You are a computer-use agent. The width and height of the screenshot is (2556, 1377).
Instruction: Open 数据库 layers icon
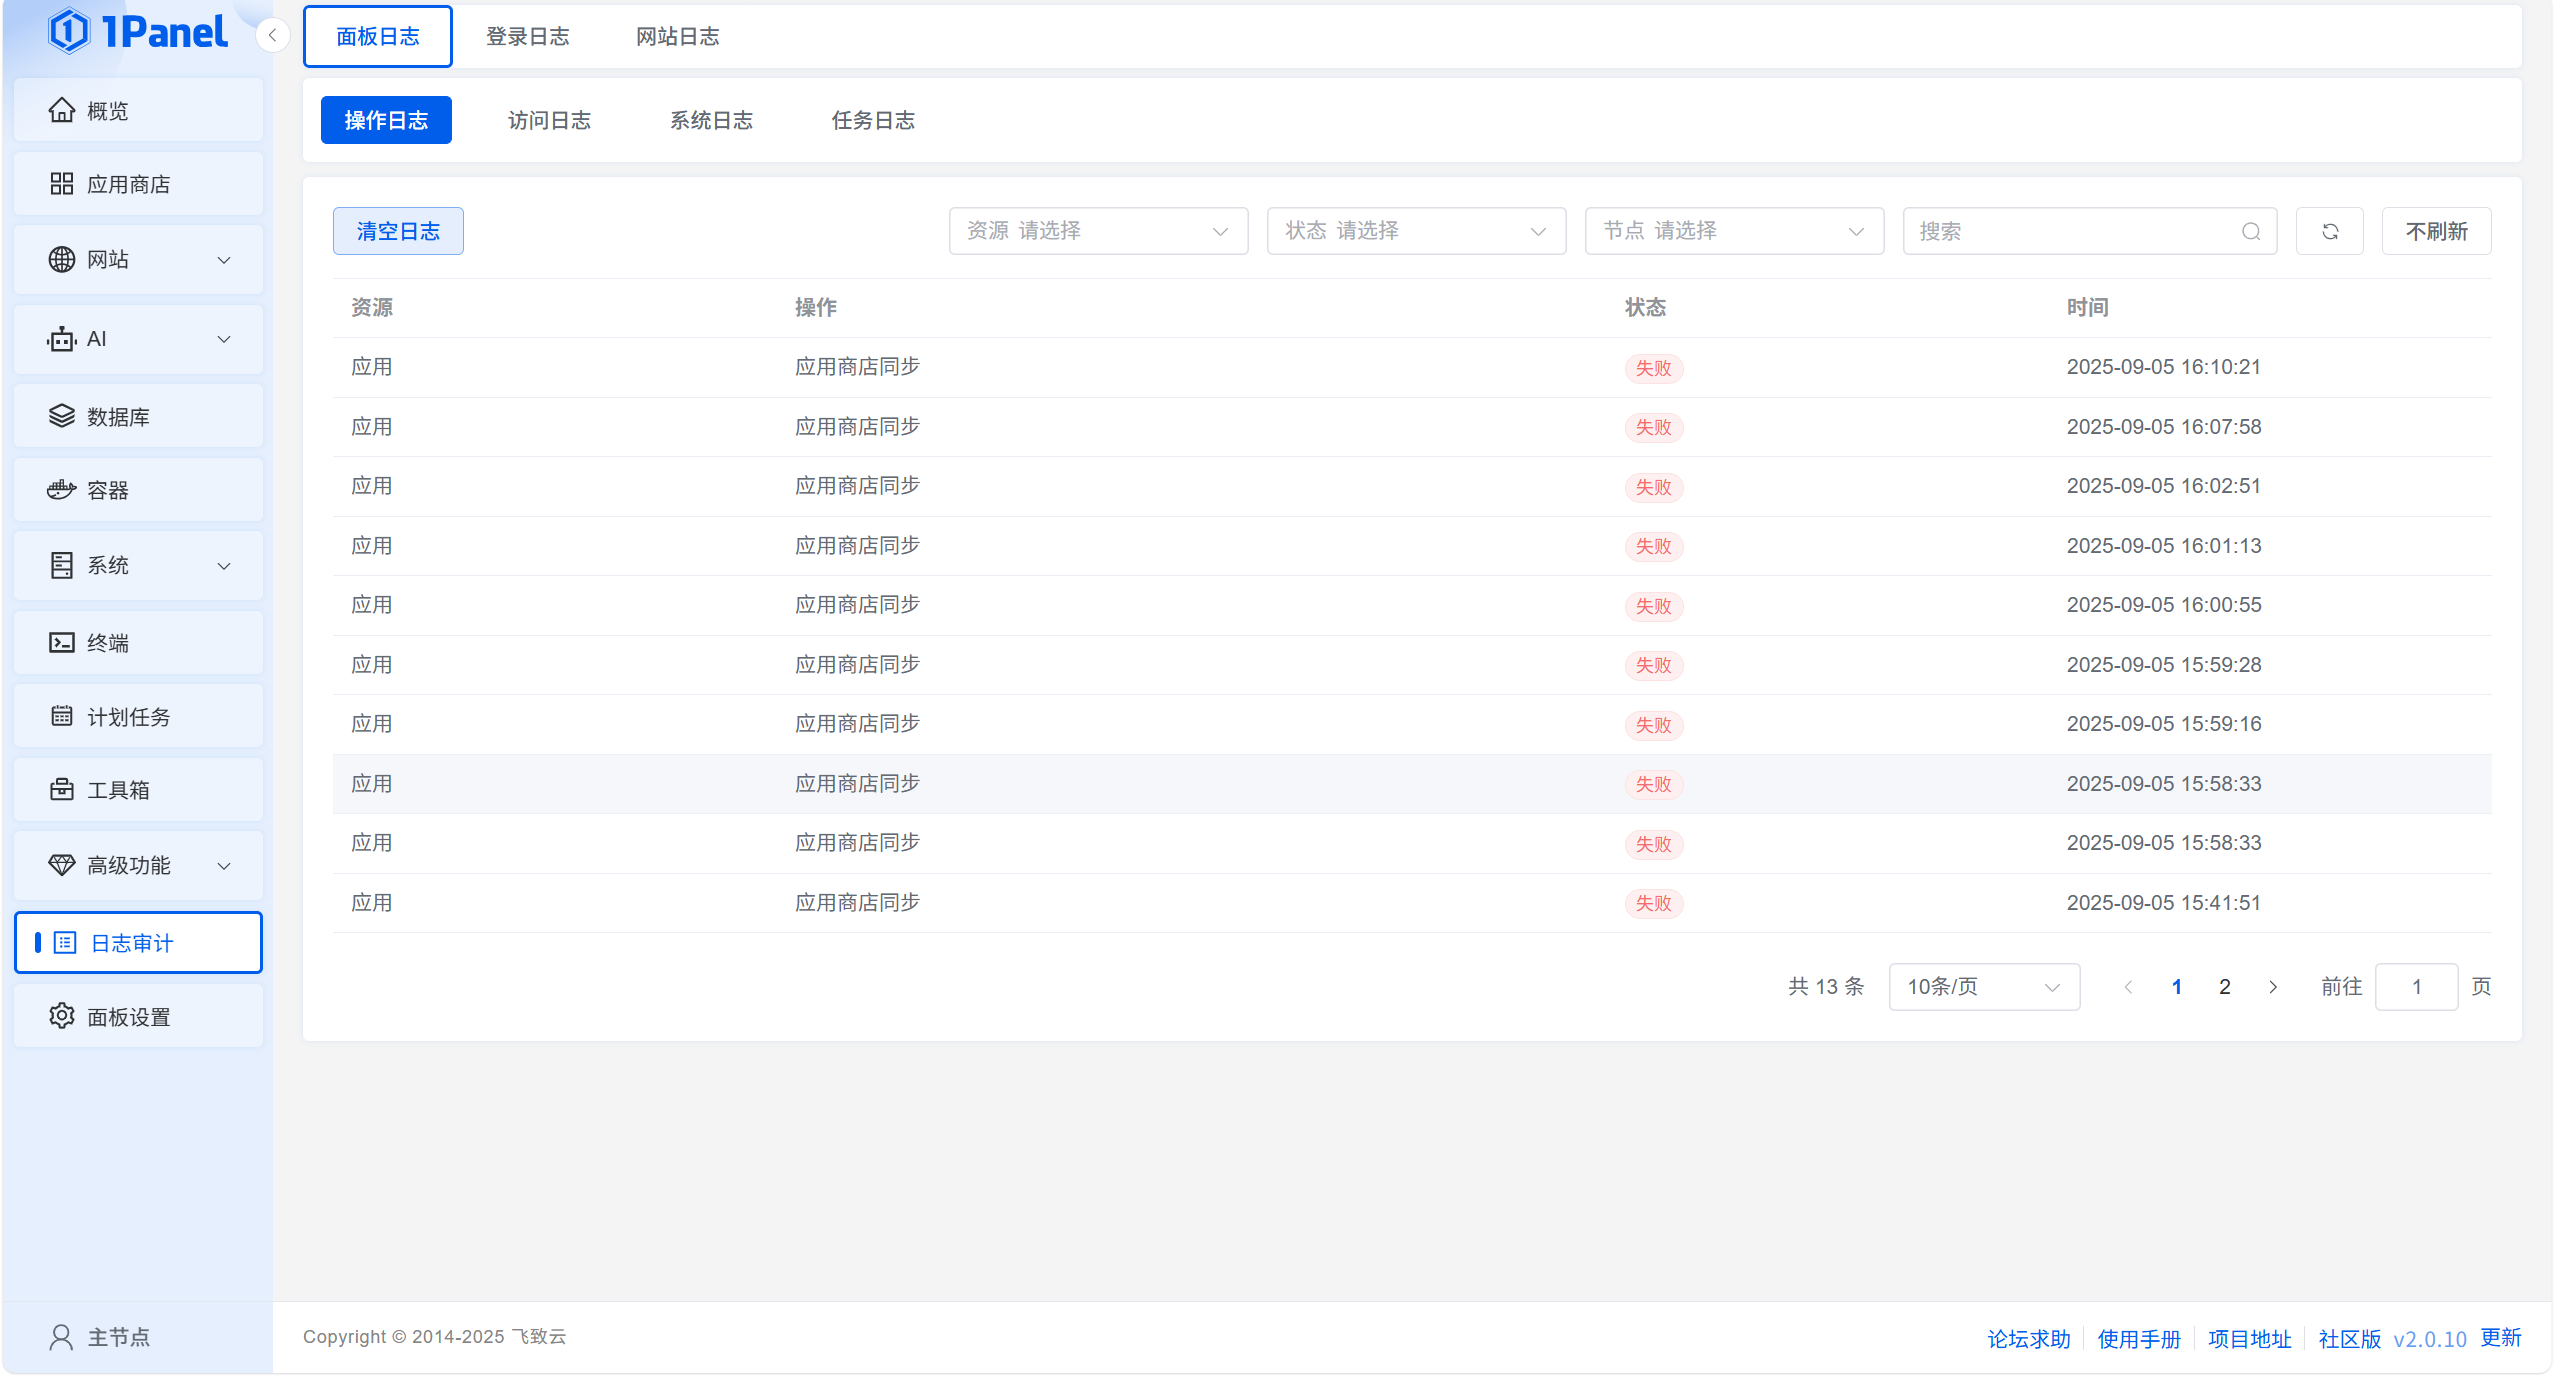(x=62, y=416)
